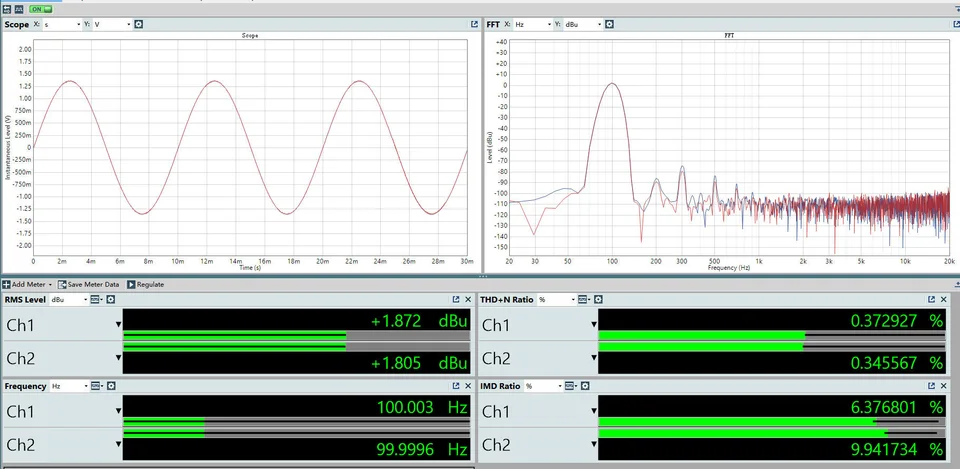Click the FFT spectrum plot area
Image resolution: width=960 pixels, height=469 pixels.
pos(729,147)
